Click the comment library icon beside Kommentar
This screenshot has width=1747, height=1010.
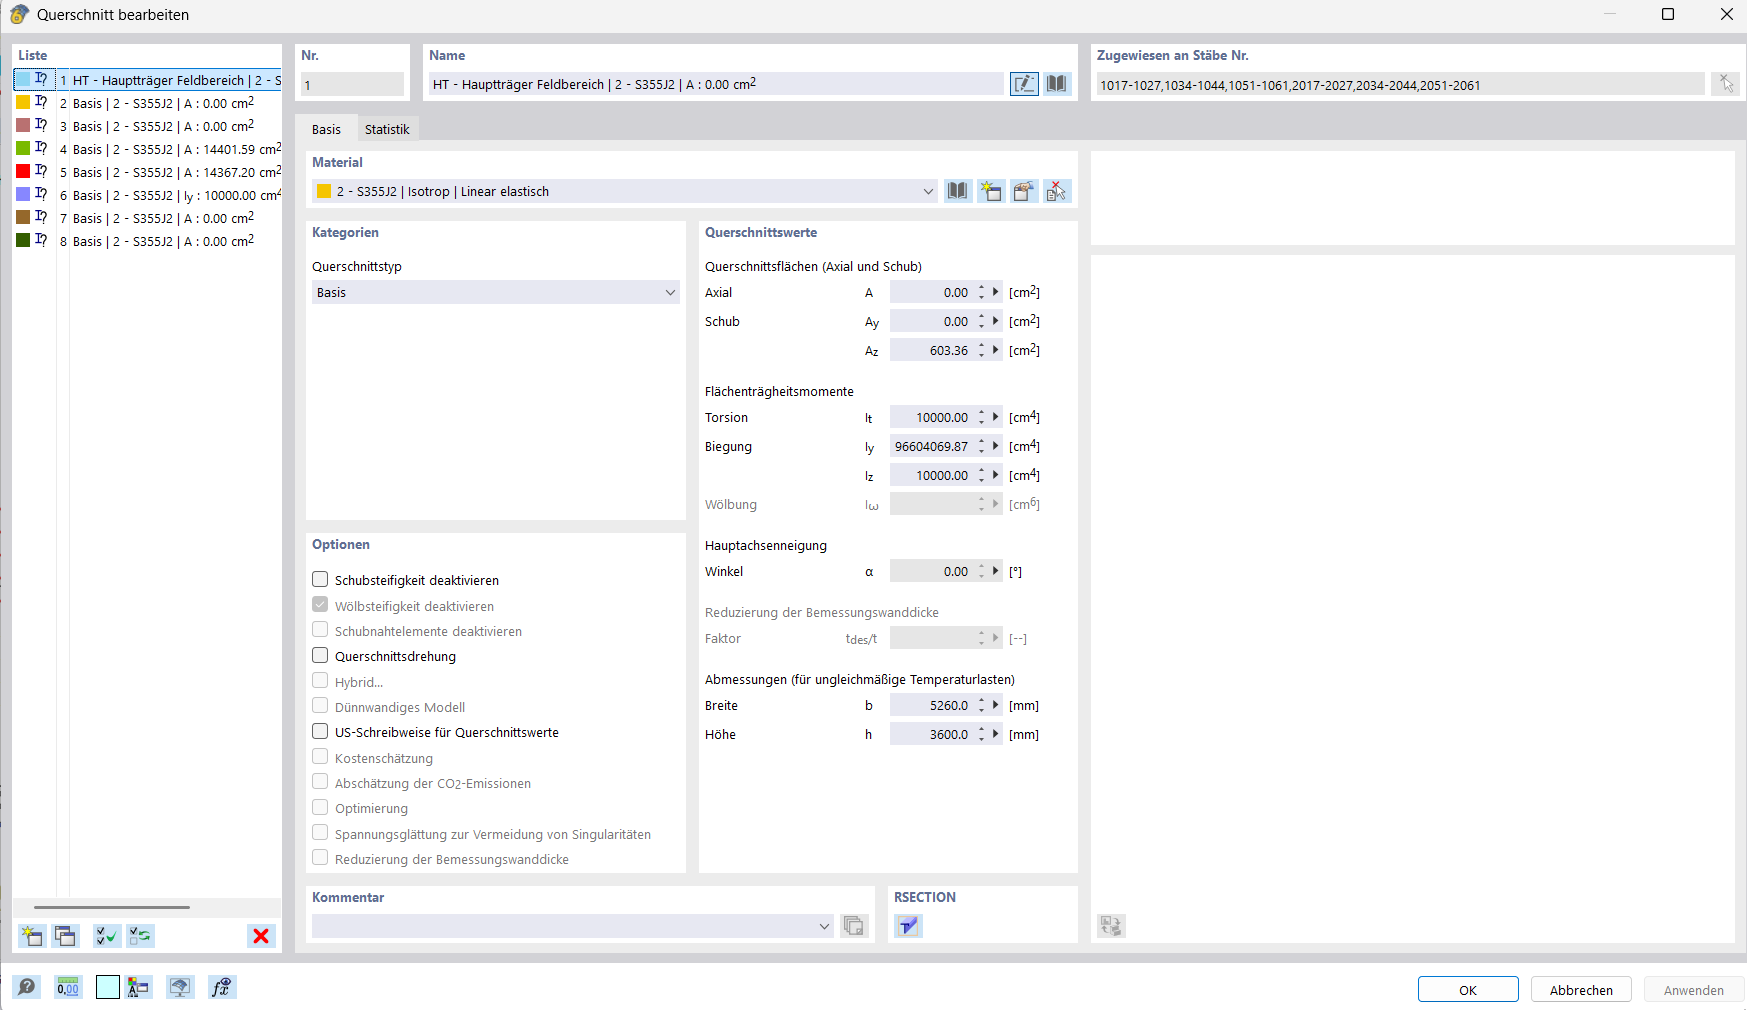tap(854, 926)
